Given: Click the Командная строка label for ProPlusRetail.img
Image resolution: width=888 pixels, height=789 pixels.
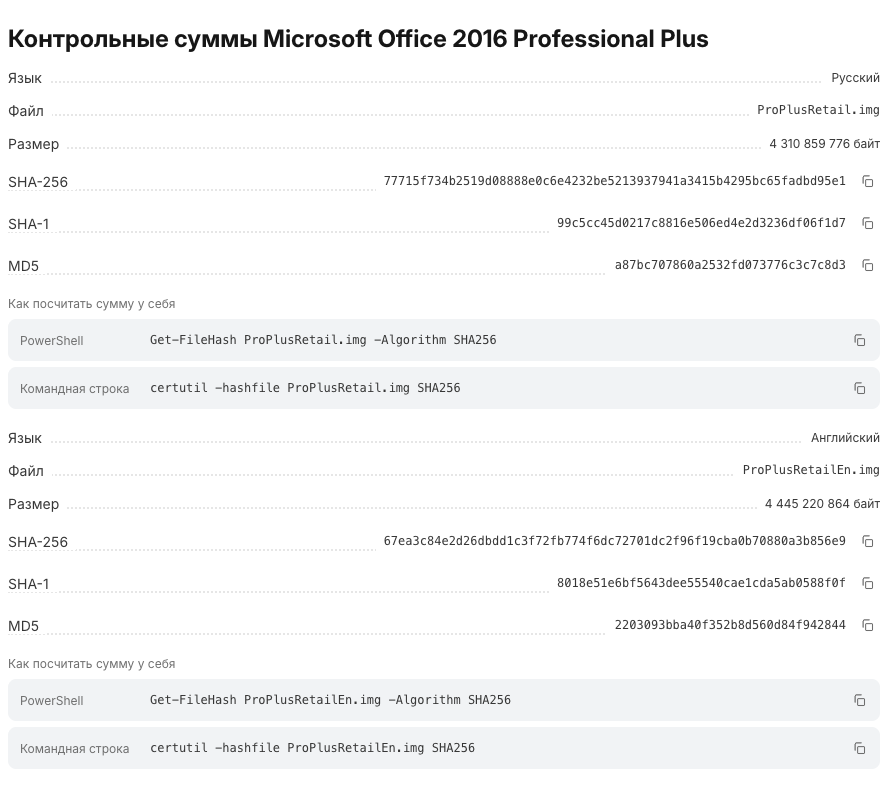Looking at the screenshot, I should (x=74, y=389).
